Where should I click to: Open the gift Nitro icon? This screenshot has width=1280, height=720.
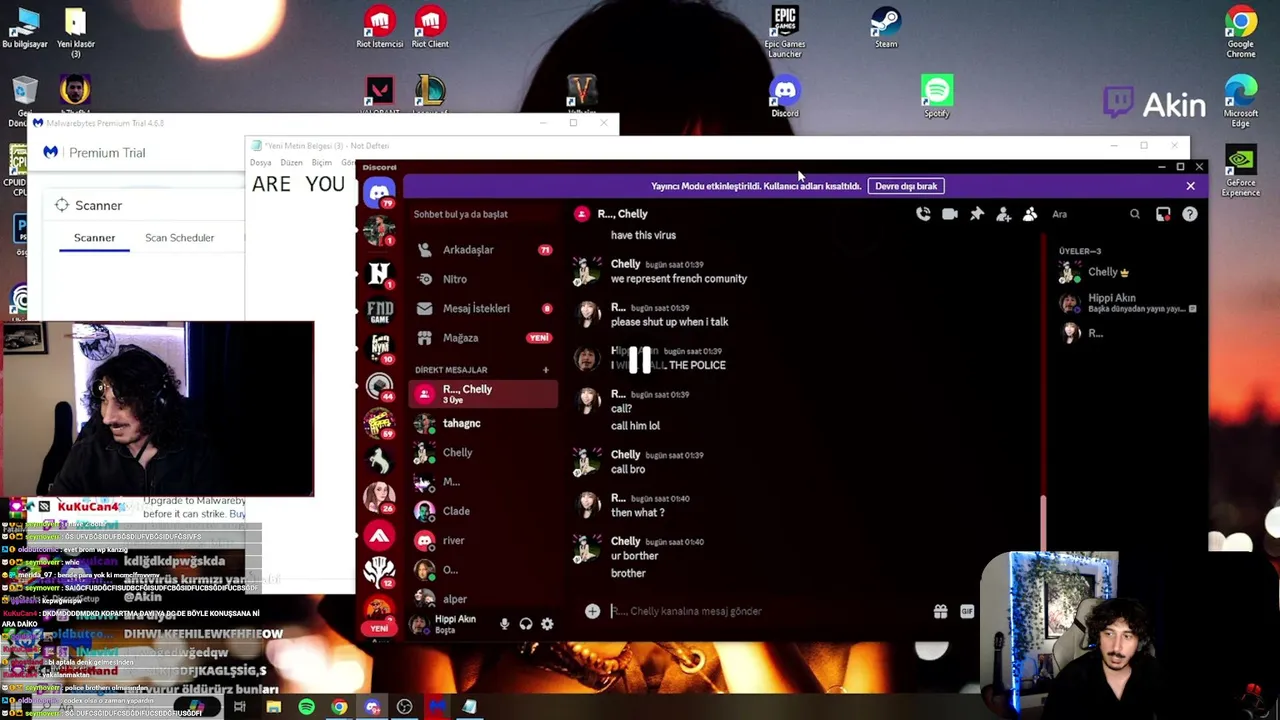tap(940, 611)
